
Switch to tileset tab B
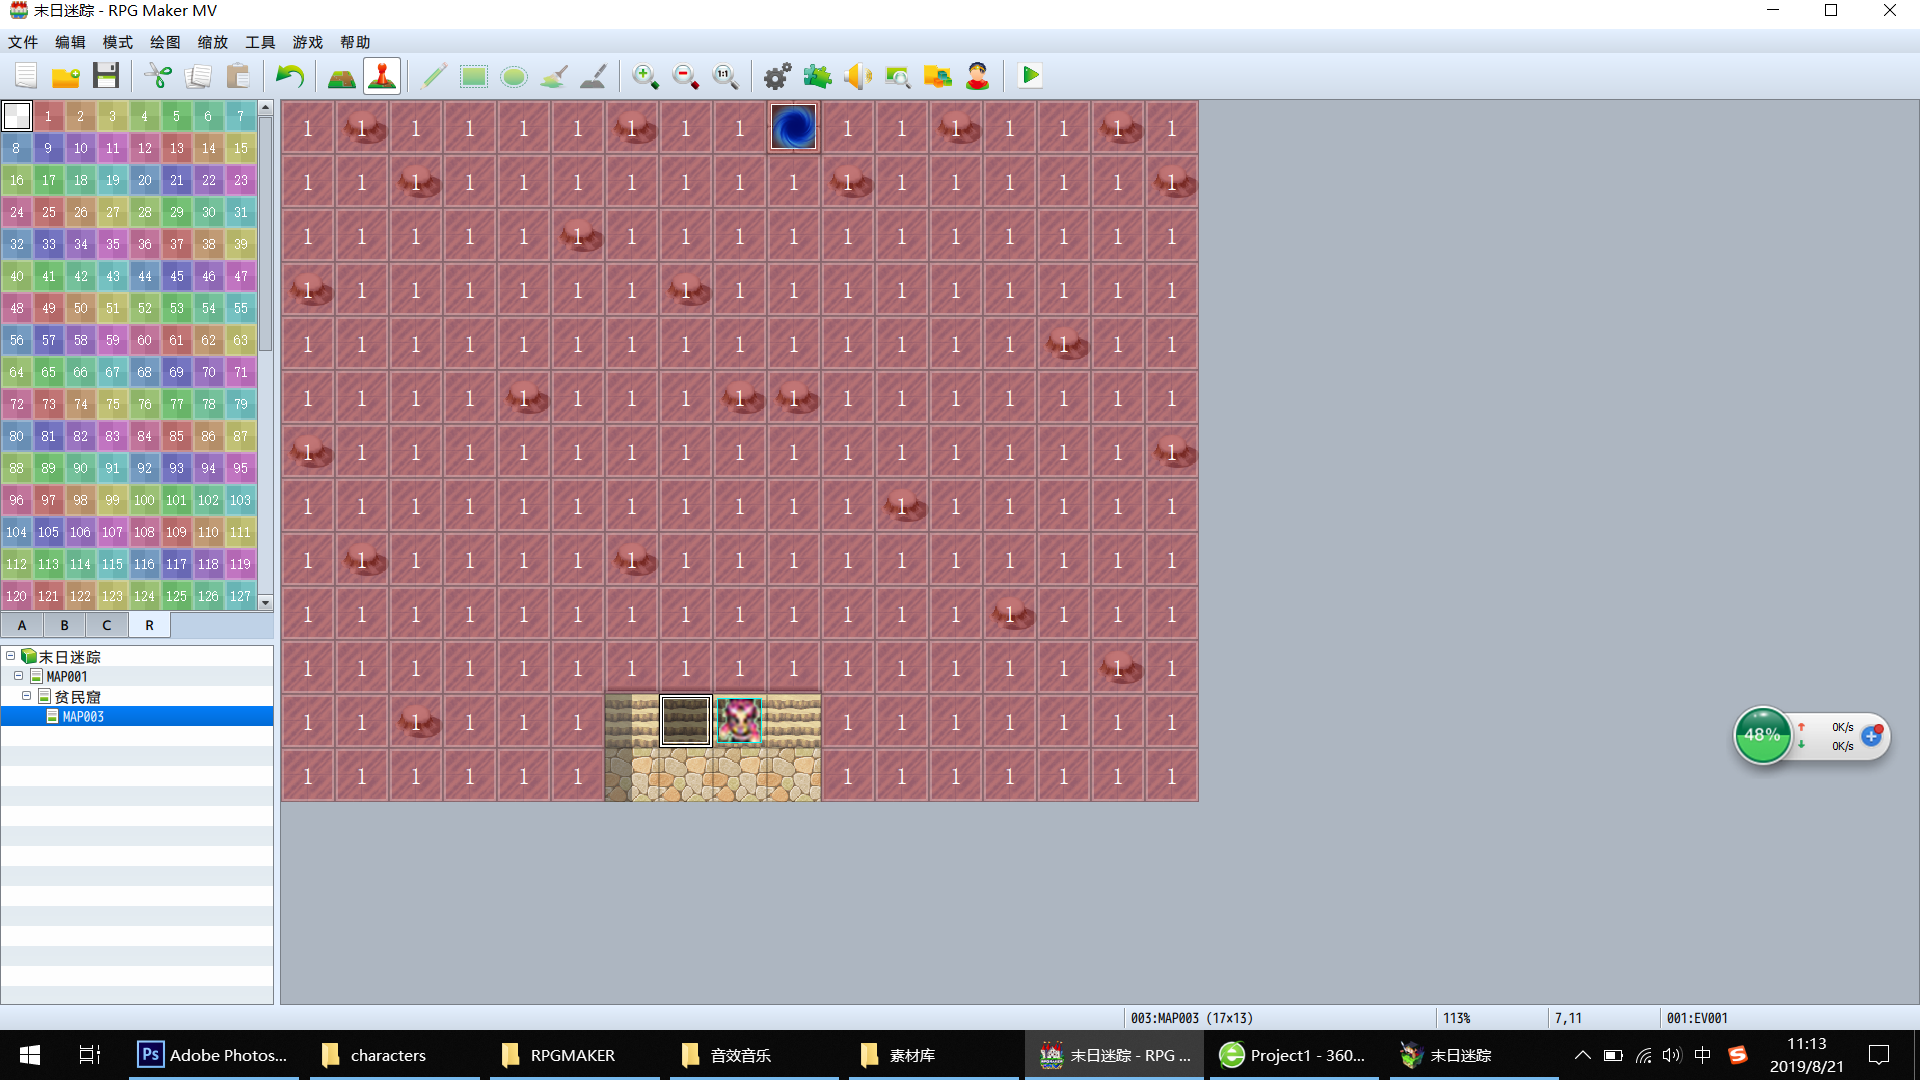65,625
